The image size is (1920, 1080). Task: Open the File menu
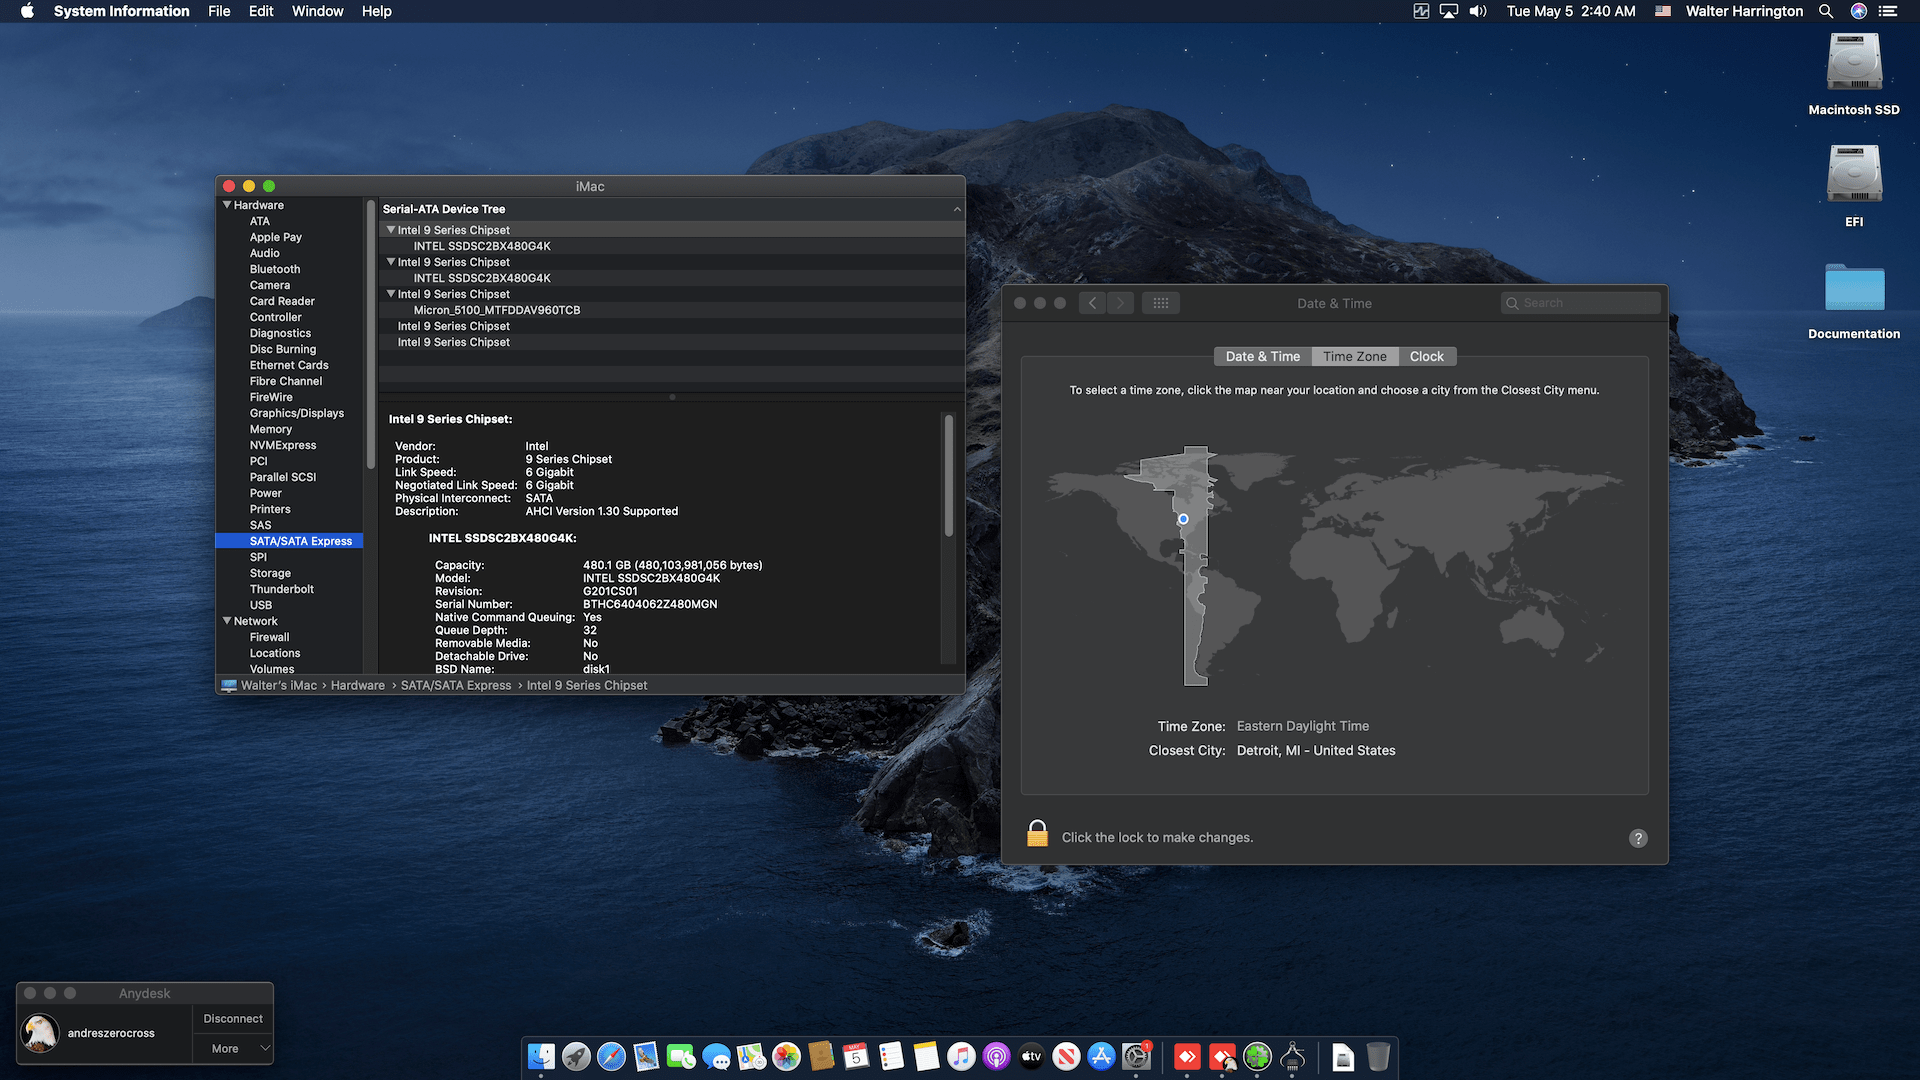[219, 11]
